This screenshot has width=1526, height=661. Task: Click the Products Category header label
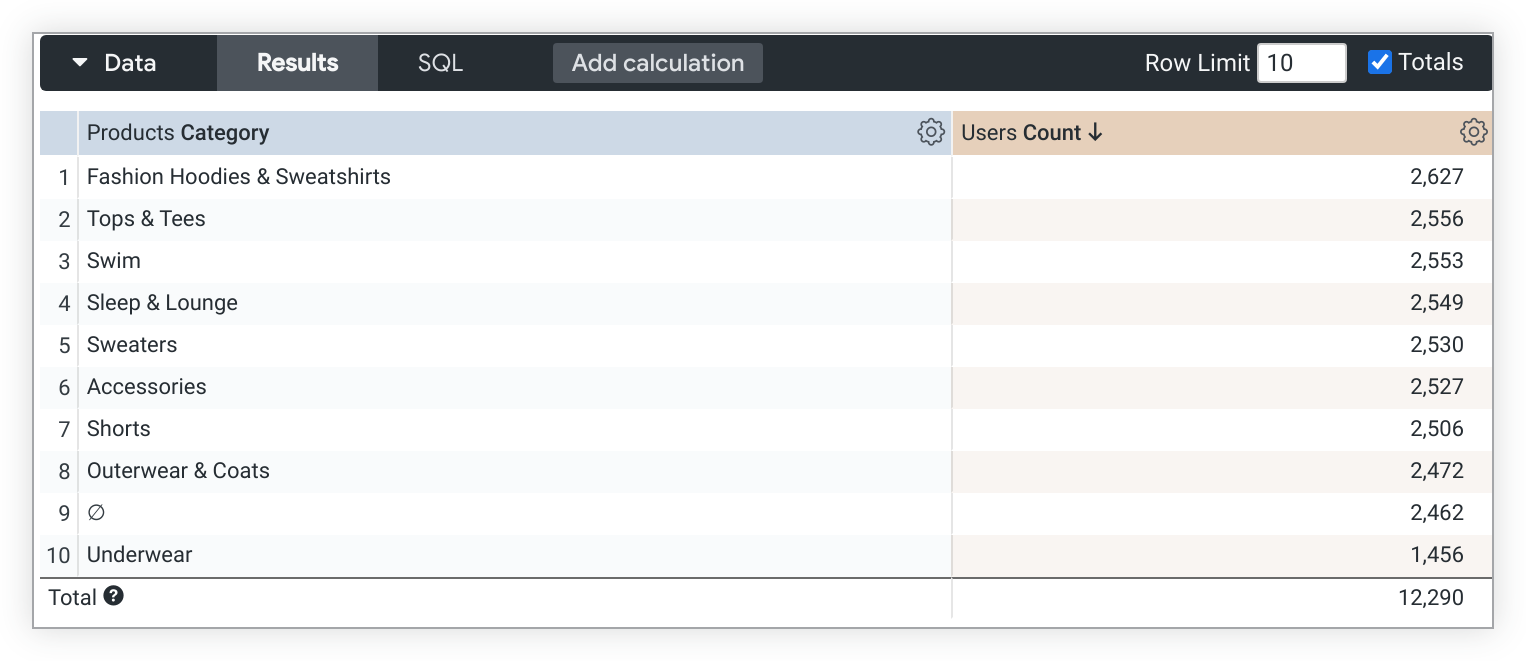pos(178,133)
